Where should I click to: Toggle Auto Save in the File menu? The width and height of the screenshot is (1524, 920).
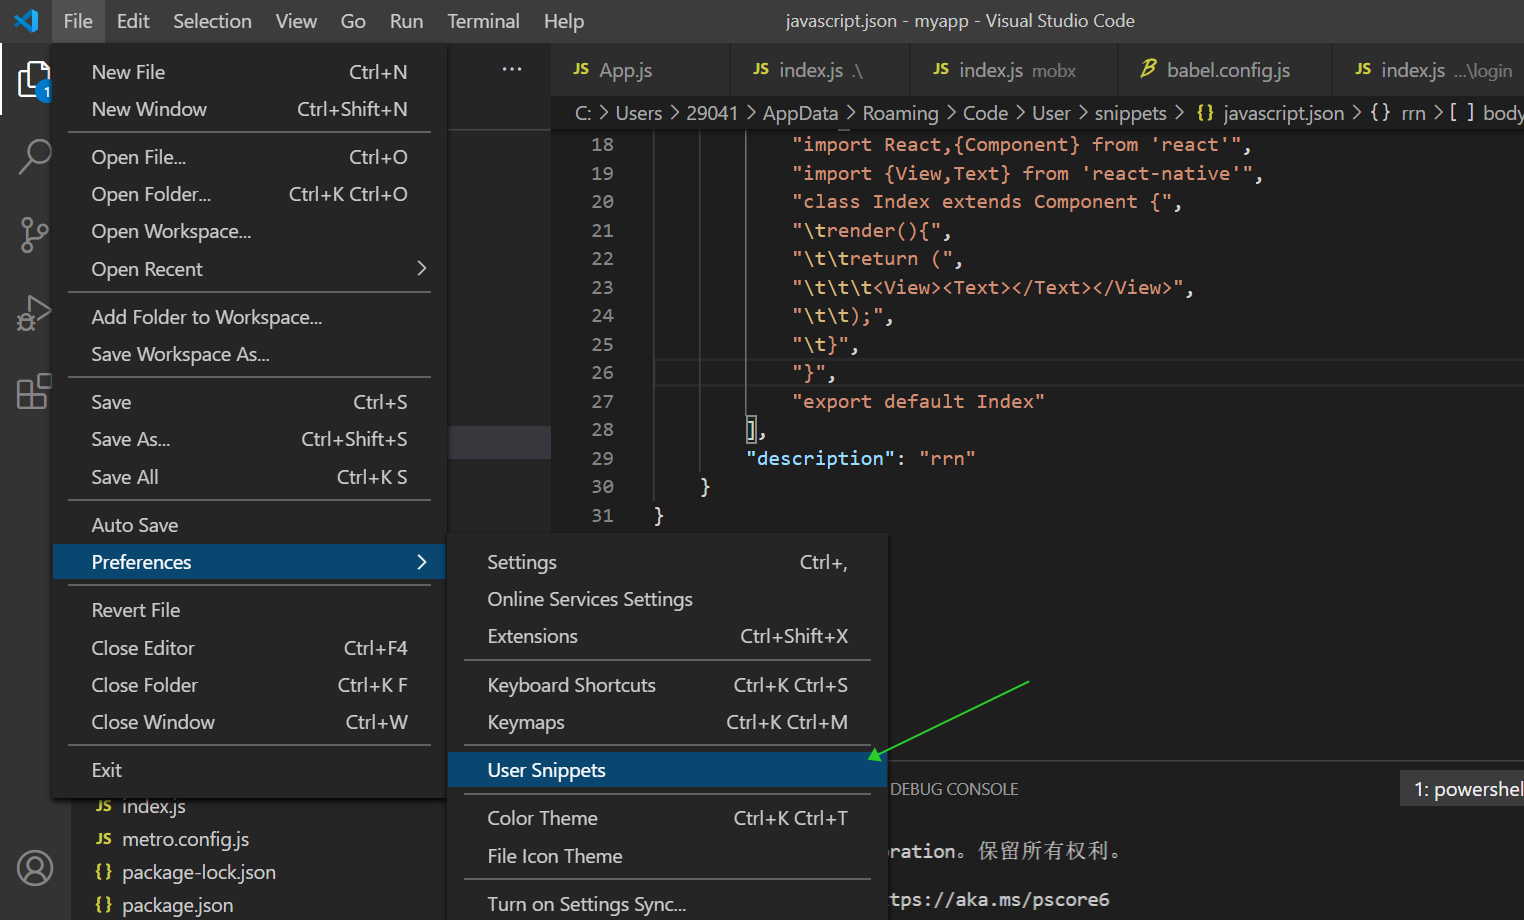point(134,524)
